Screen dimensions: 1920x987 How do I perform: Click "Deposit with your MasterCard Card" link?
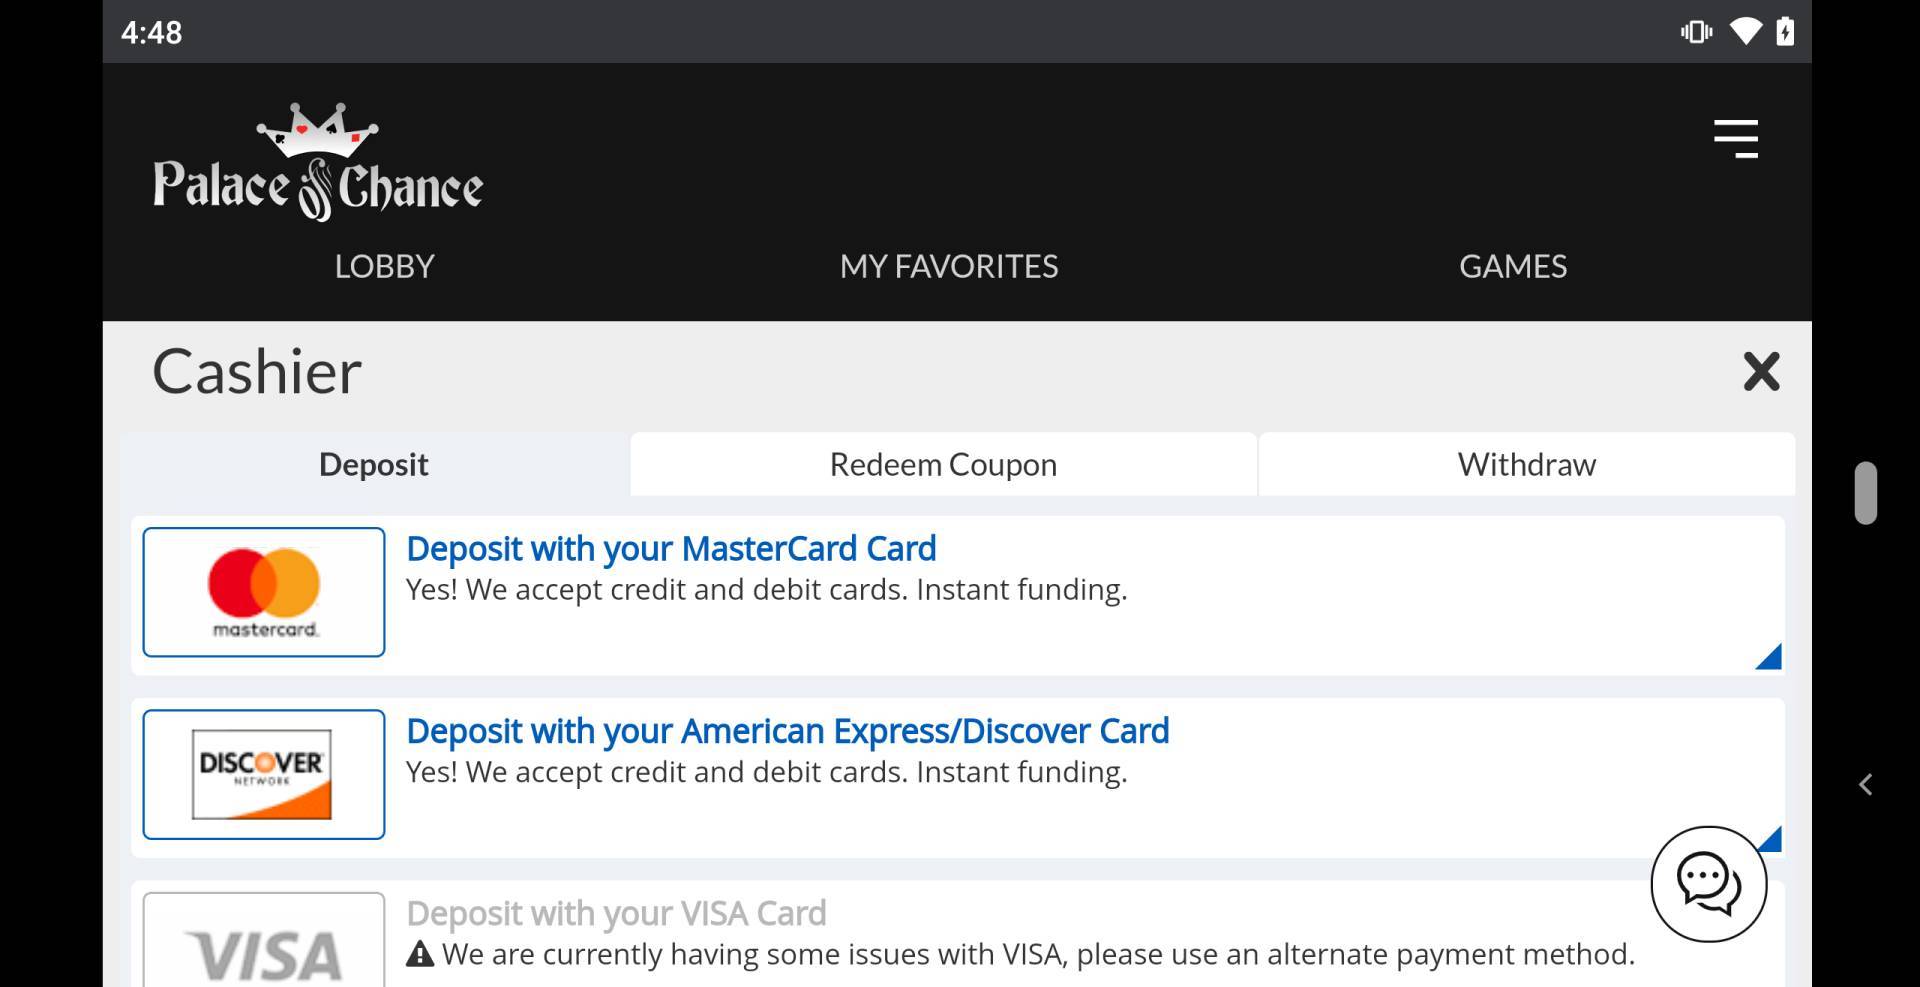(x=671, y=549)
